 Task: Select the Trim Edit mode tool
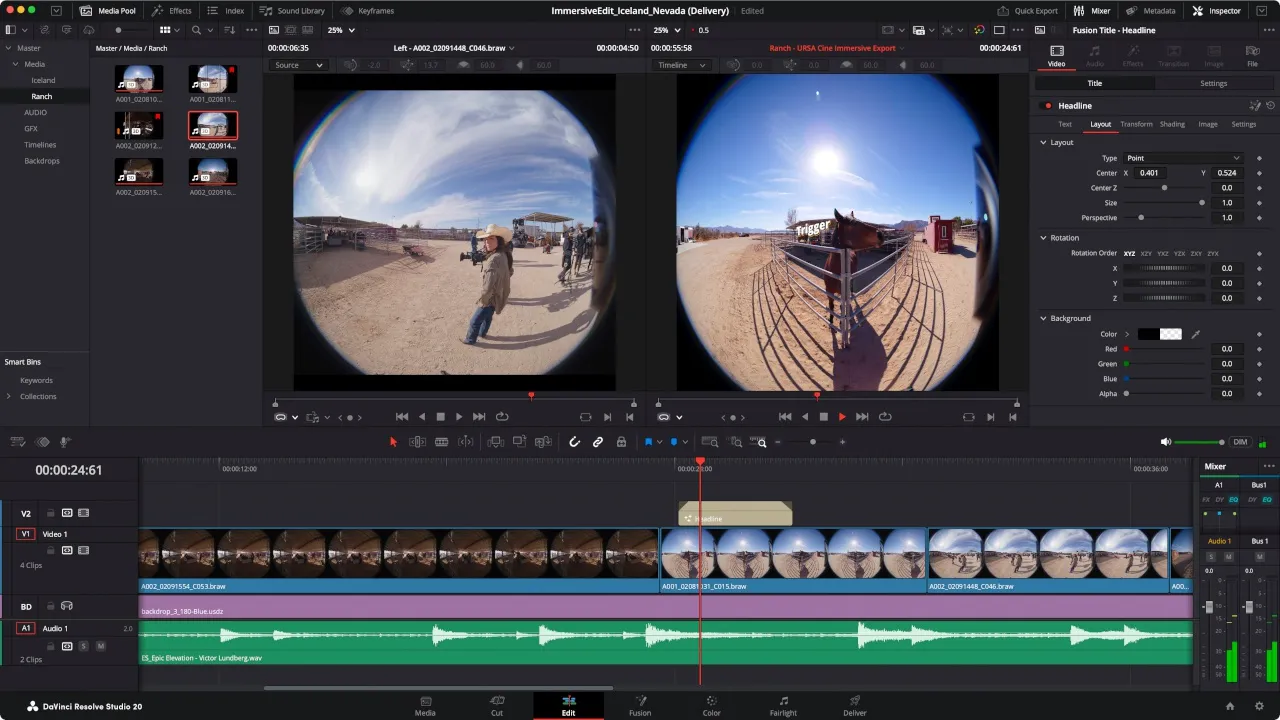click(417, 441)
